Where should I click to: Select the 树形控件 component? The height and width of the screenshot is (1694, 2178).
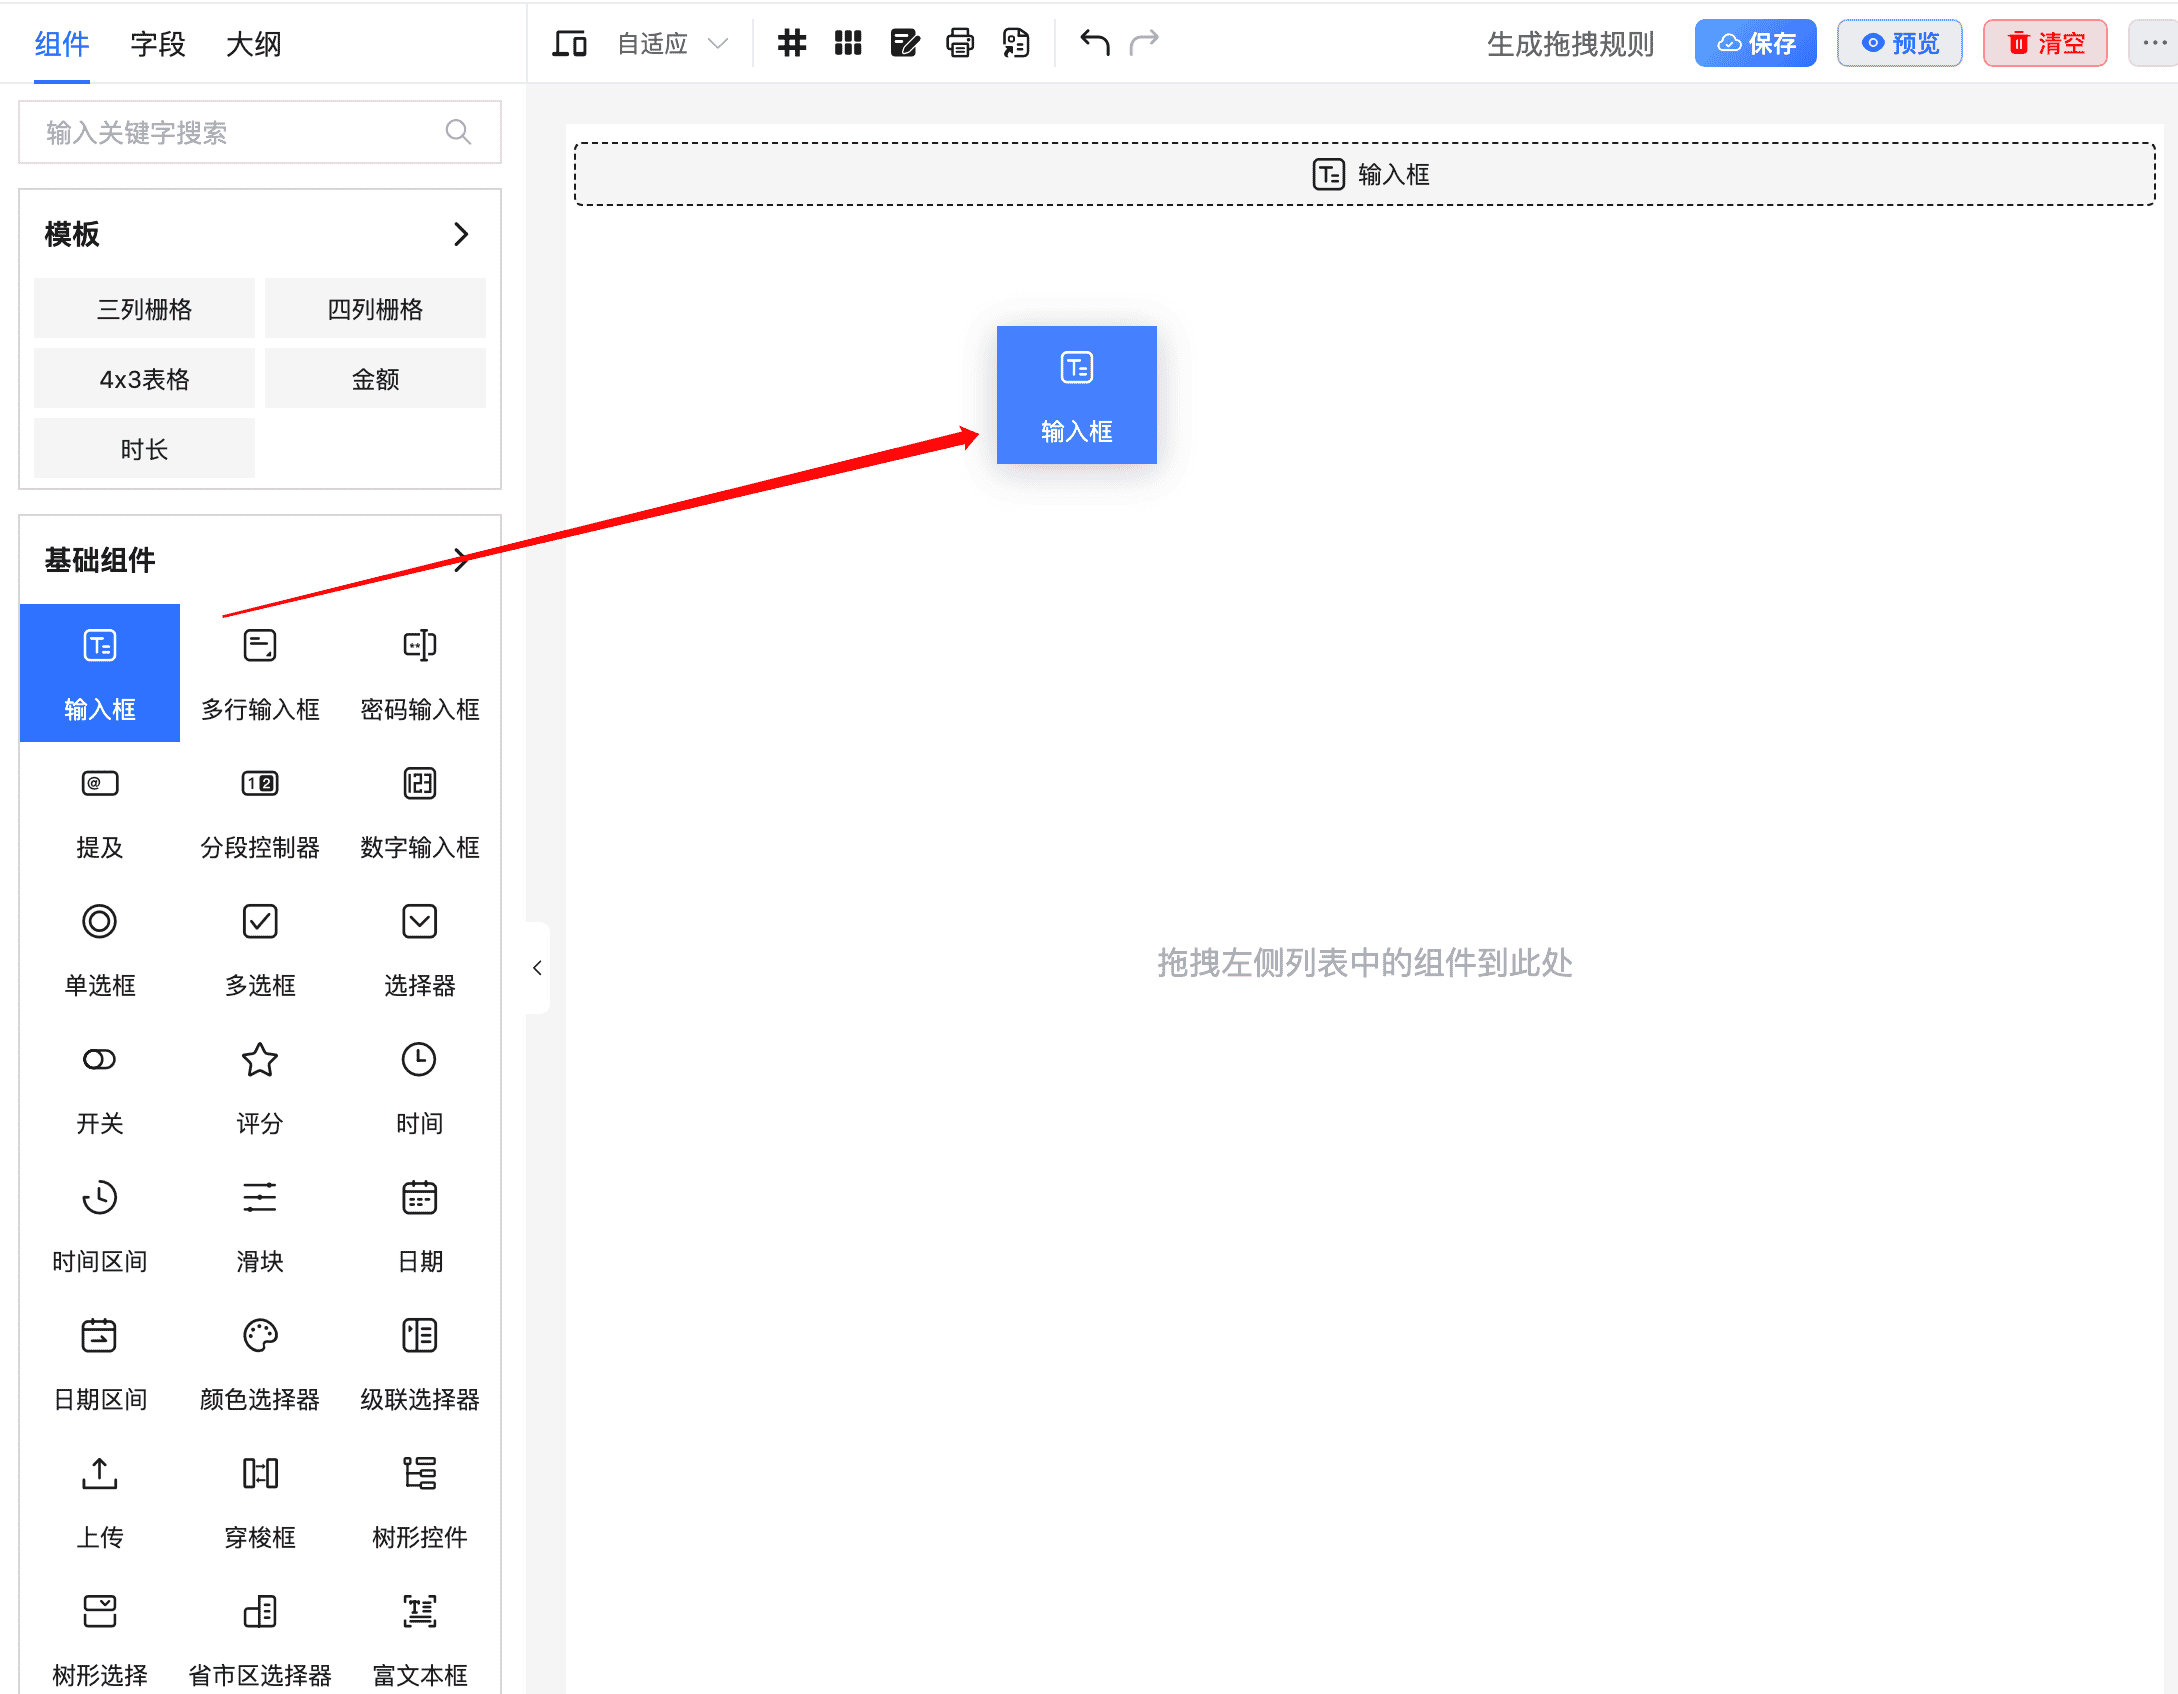420,1501
